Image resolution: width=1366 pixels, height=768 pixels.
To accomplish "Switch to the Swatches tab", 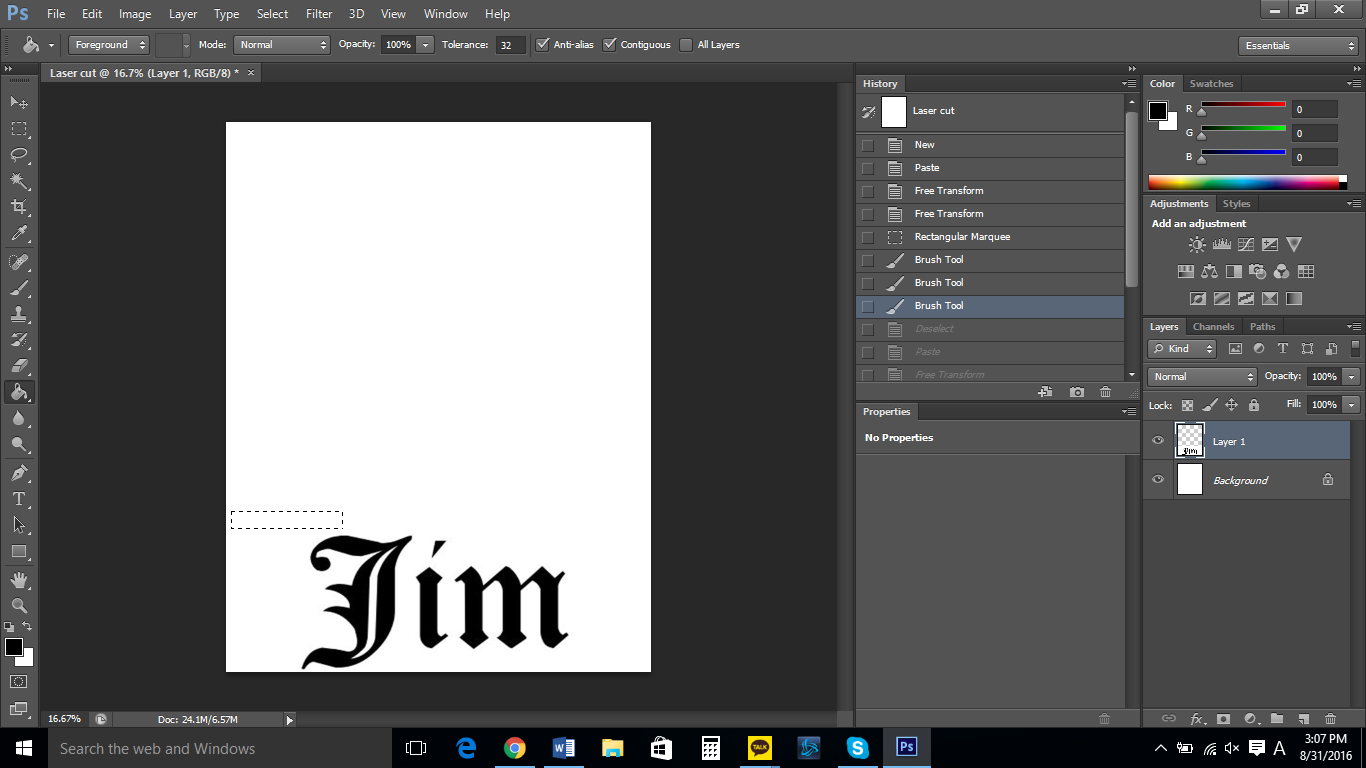I will [x=1211, y=84].
